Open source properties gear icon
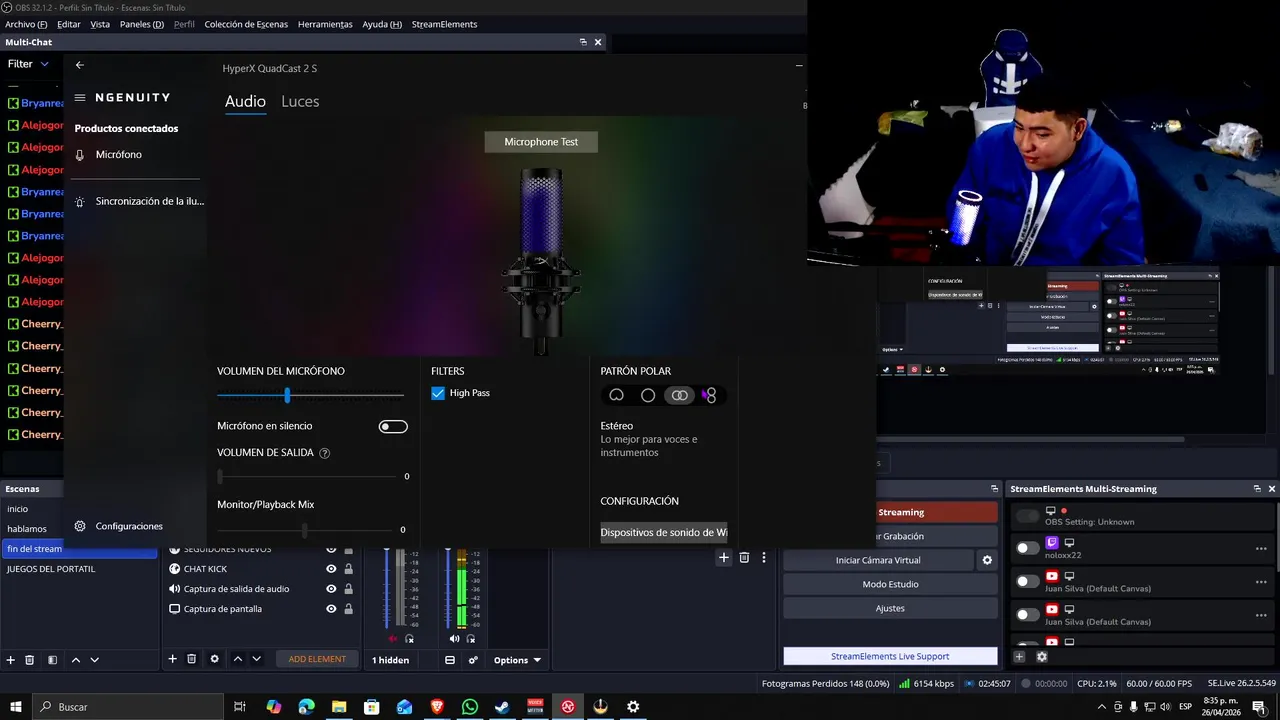The image size is (1280, 720). click(214, 659)
